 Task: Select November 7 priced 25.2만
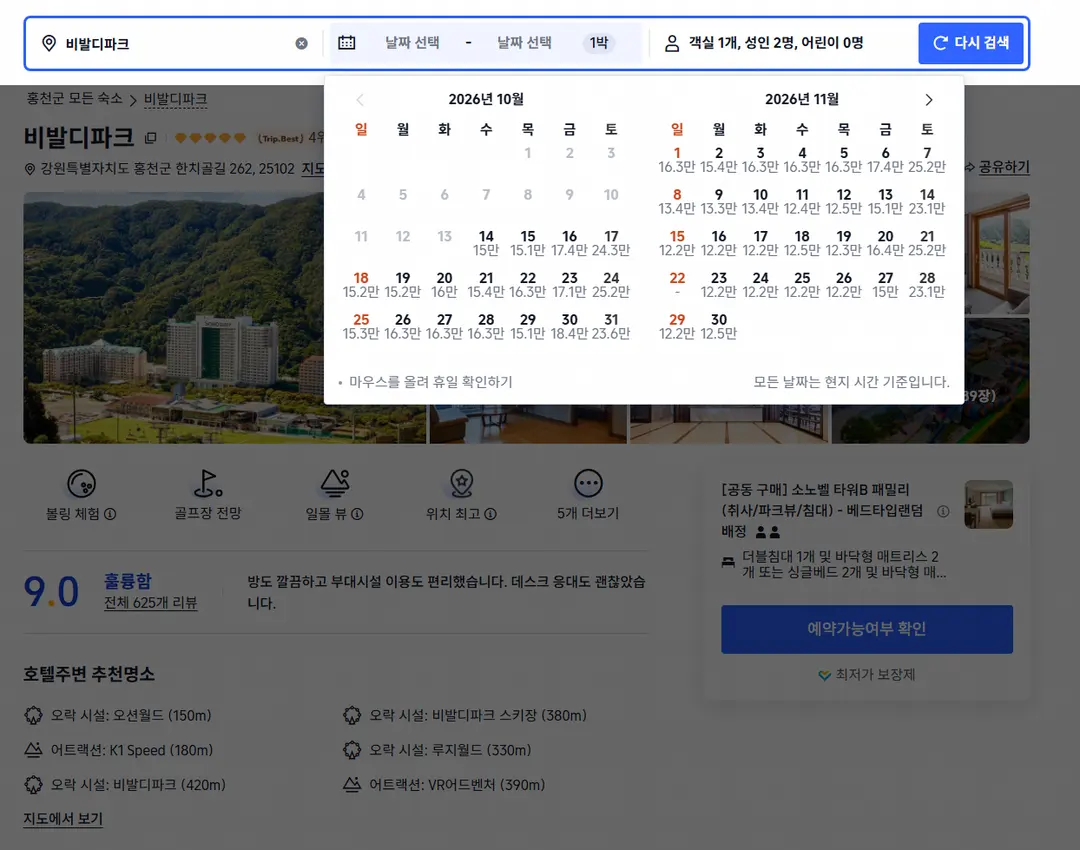[x=927, y=160]
